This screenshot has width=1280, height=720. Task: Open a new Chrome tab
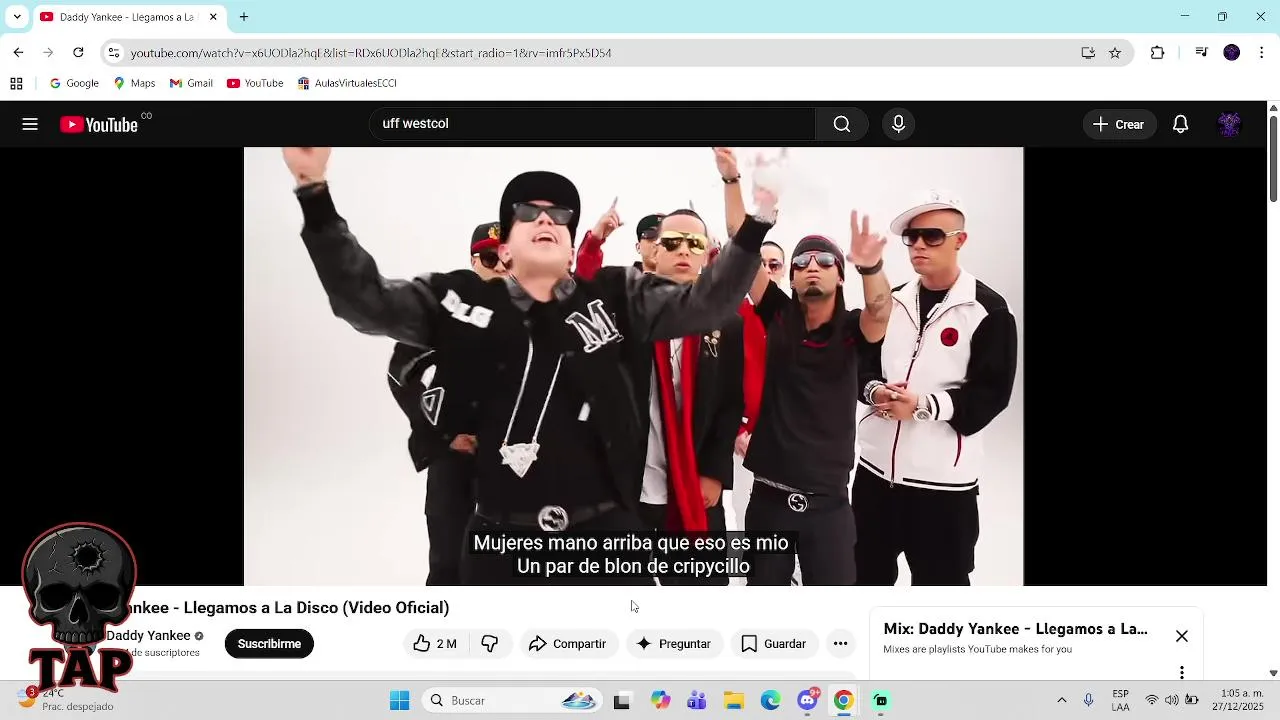click(x=243, y=17)
